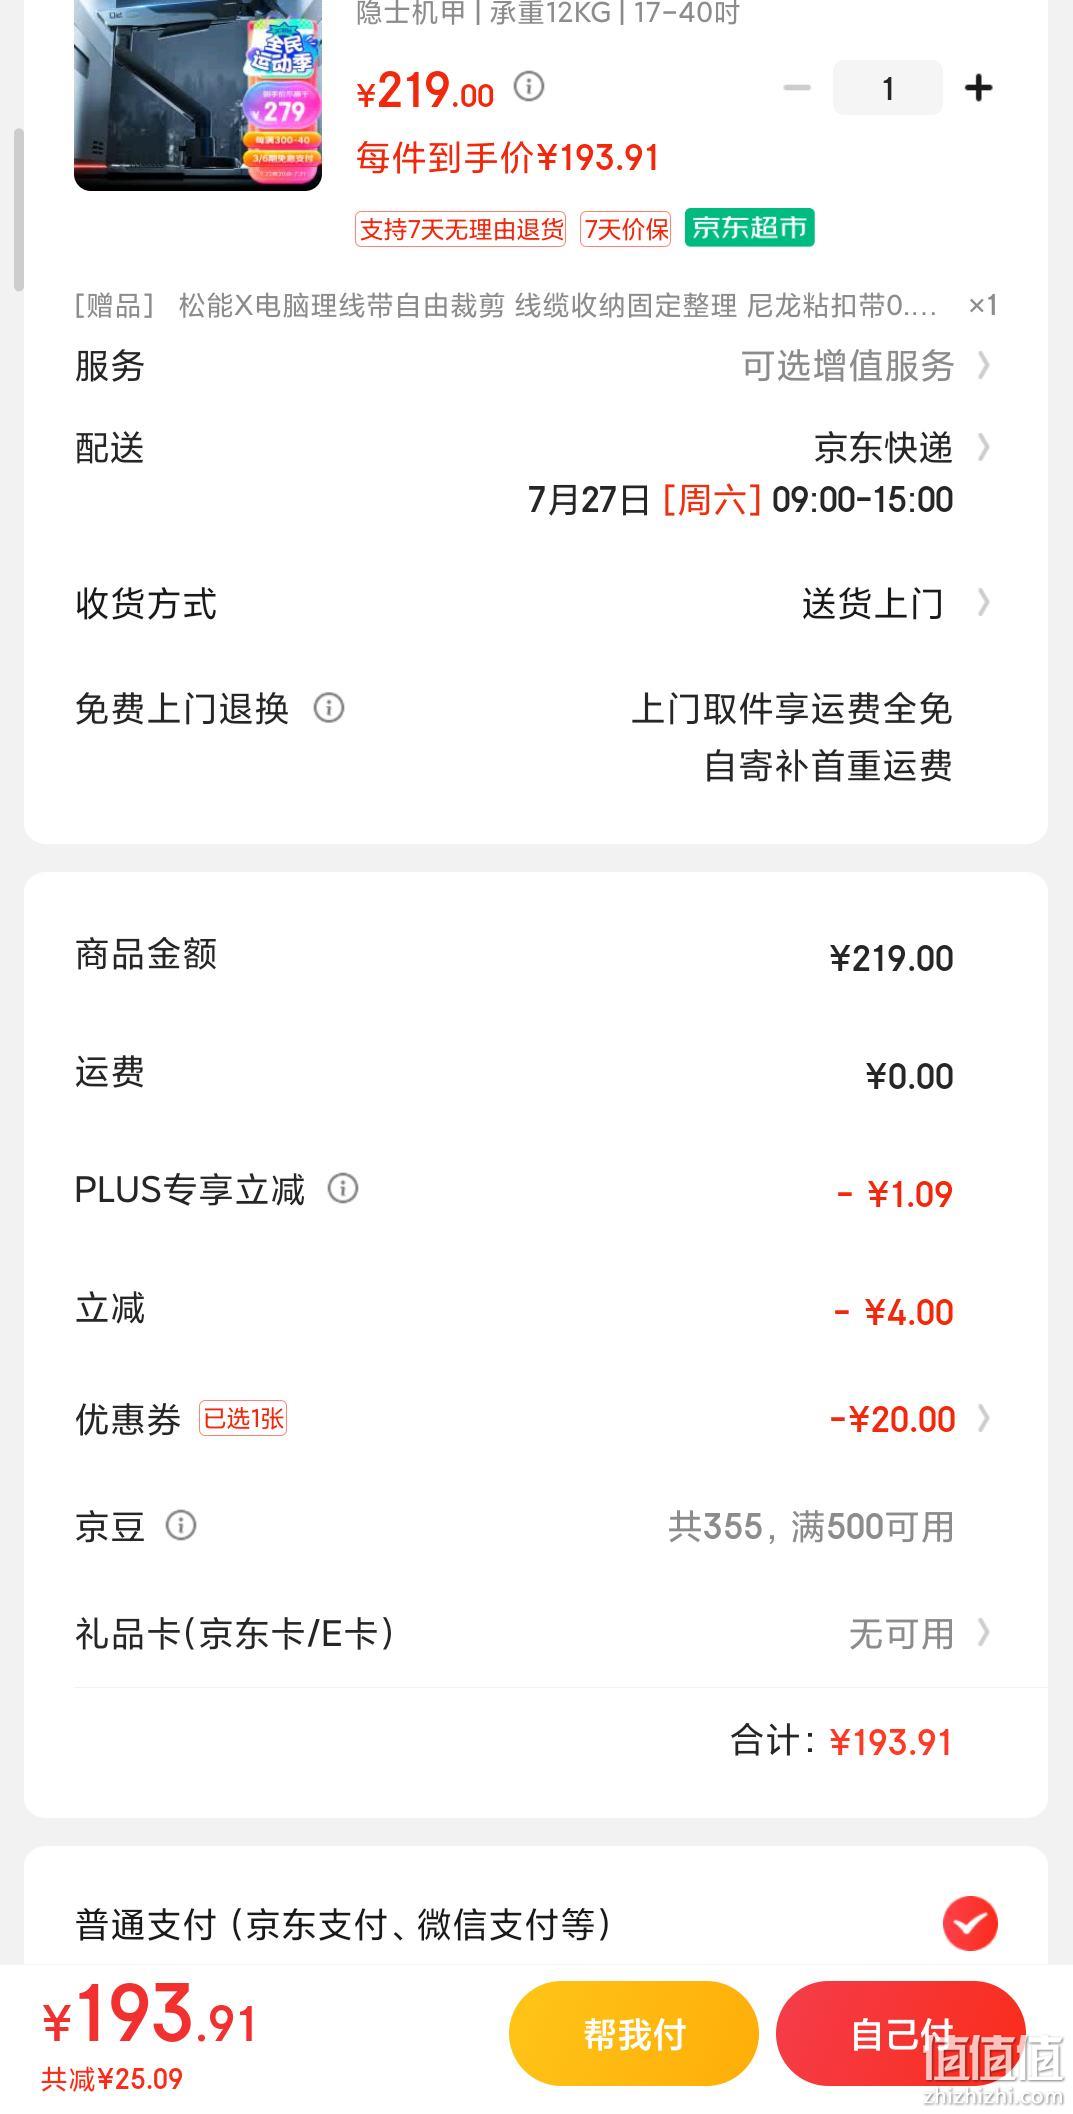Viewport: 1073px width, 2114px height.
Task: Increase quantity with the plus icon
Action: [x=978, y=88]
